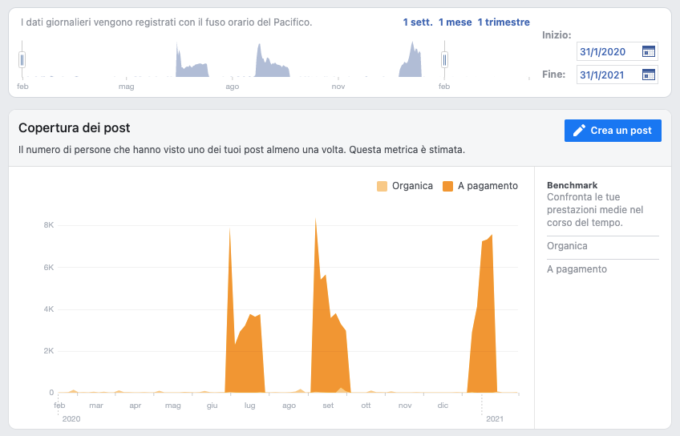The image size is (680, 436).
Task: Toggle the Organica series via legend label
Action: [411, 186]
